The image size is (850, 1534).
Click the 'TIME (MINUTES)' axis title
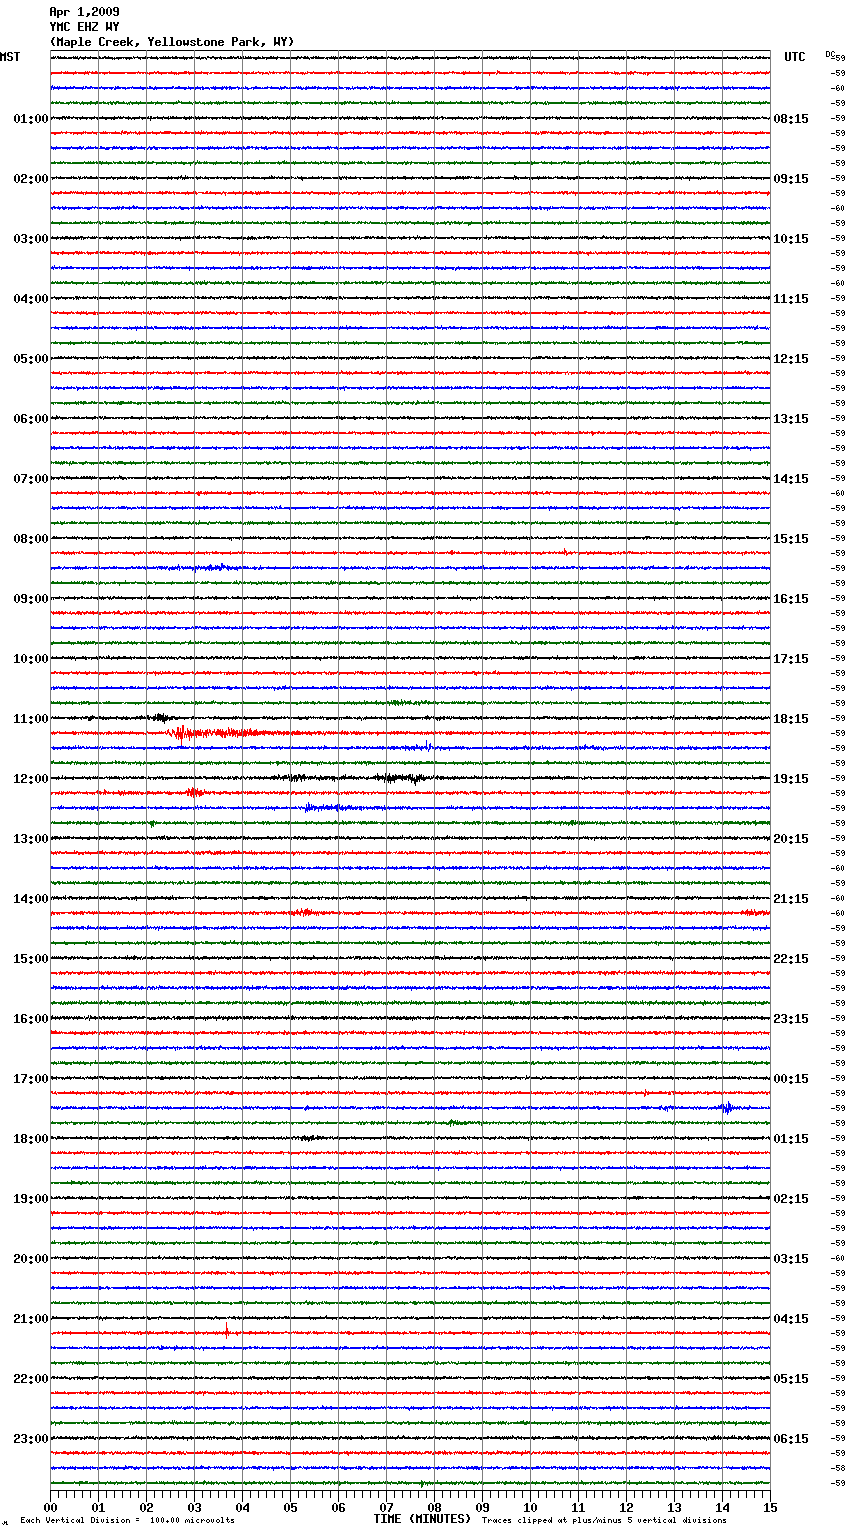click(x=422, y=1519)
